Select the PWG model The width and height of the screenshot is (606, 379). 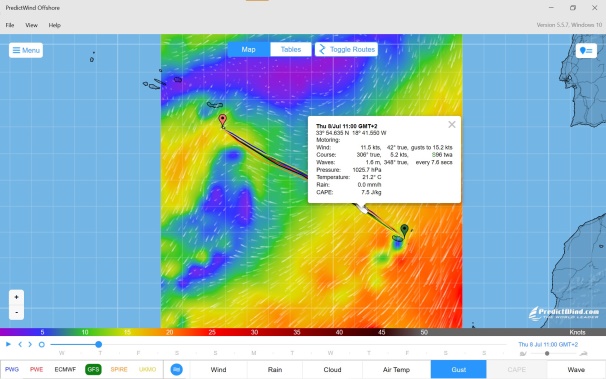12,370
